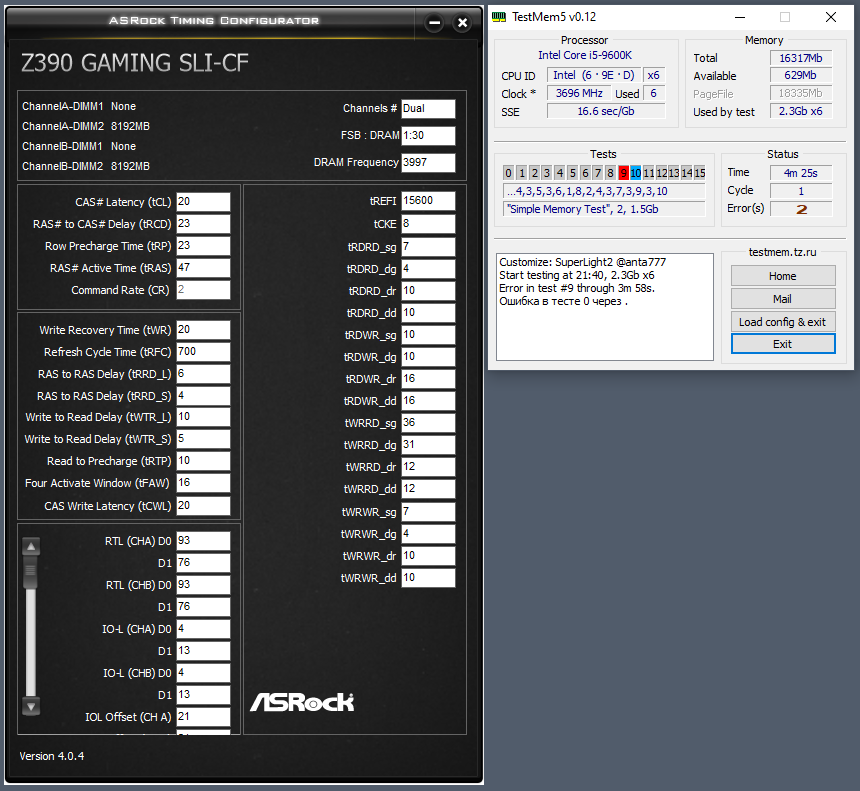Click the Mail button in TestMem5
The width and height of the screenshot is (860, 791).
(783, 299)
